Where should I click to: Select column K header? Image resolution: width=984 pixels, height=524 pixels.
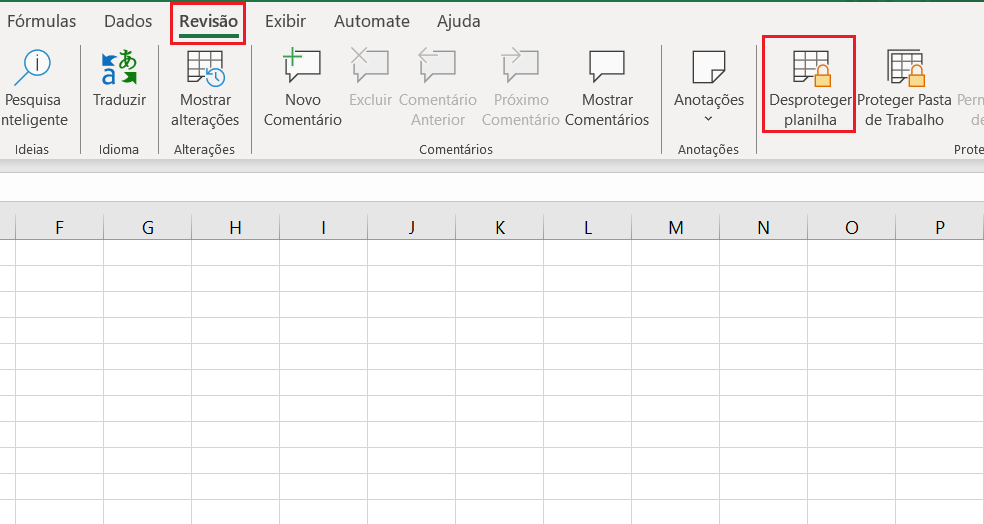click(x=500, y=227)
